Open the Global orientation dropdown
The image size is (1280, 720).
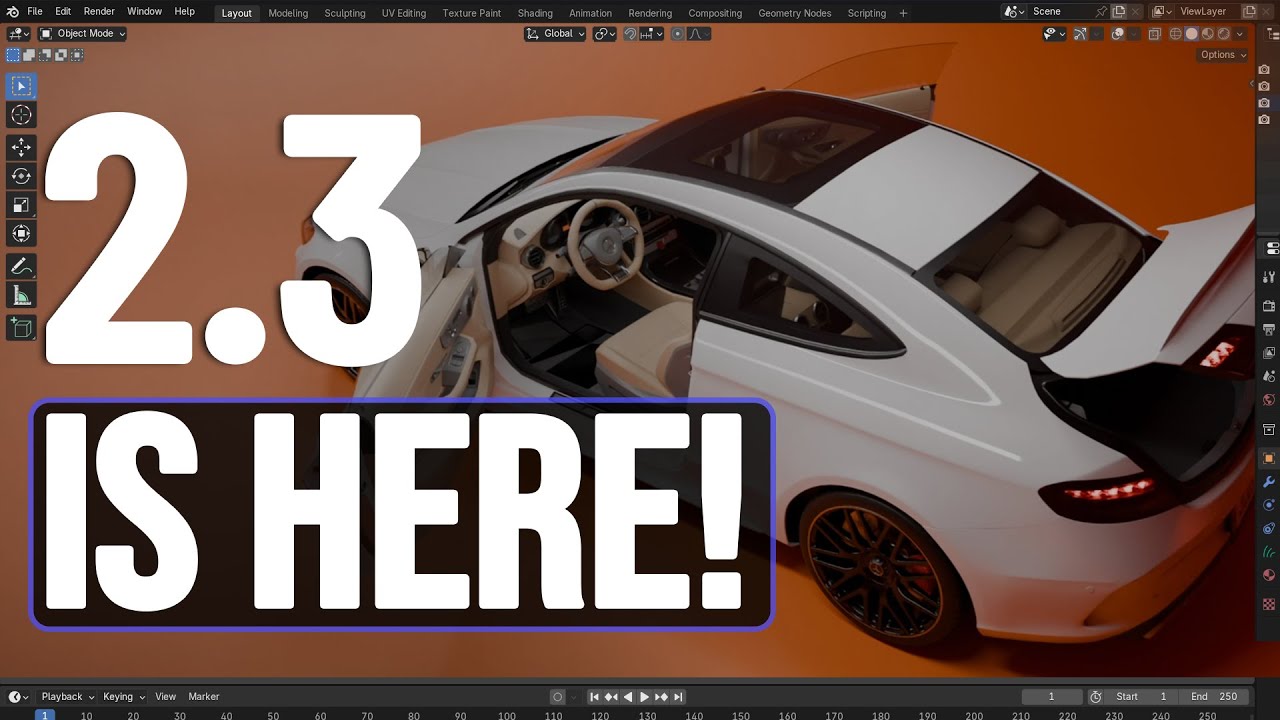tap(555, 33)
